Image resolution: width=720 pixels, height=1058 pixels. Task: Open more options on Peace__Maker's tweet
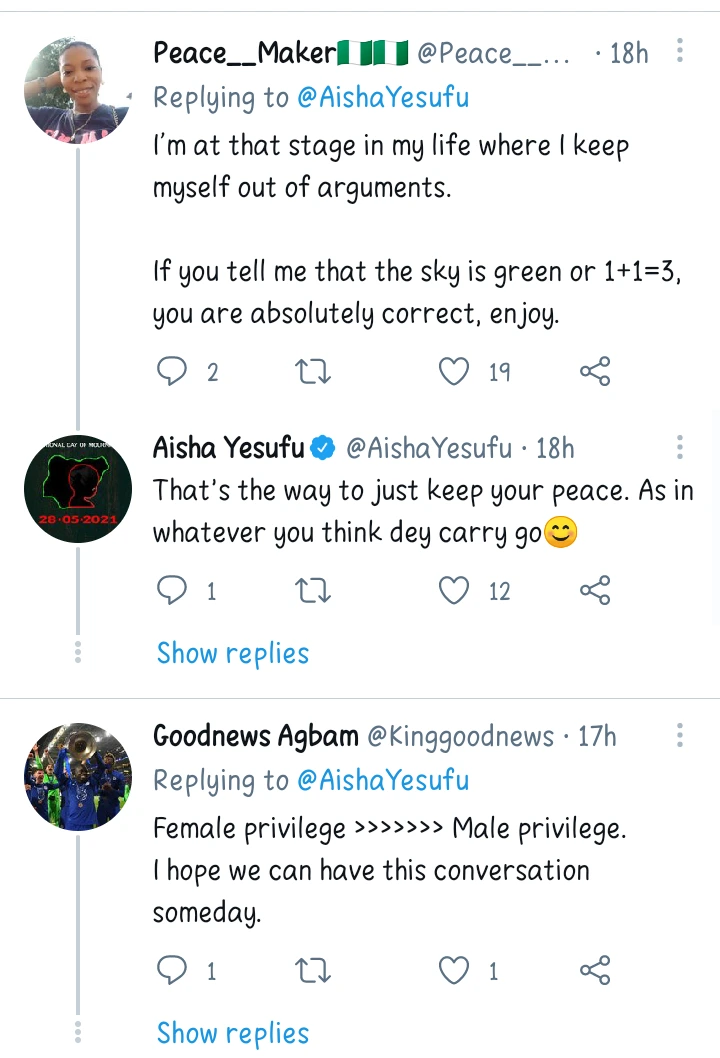coord(680,51)
